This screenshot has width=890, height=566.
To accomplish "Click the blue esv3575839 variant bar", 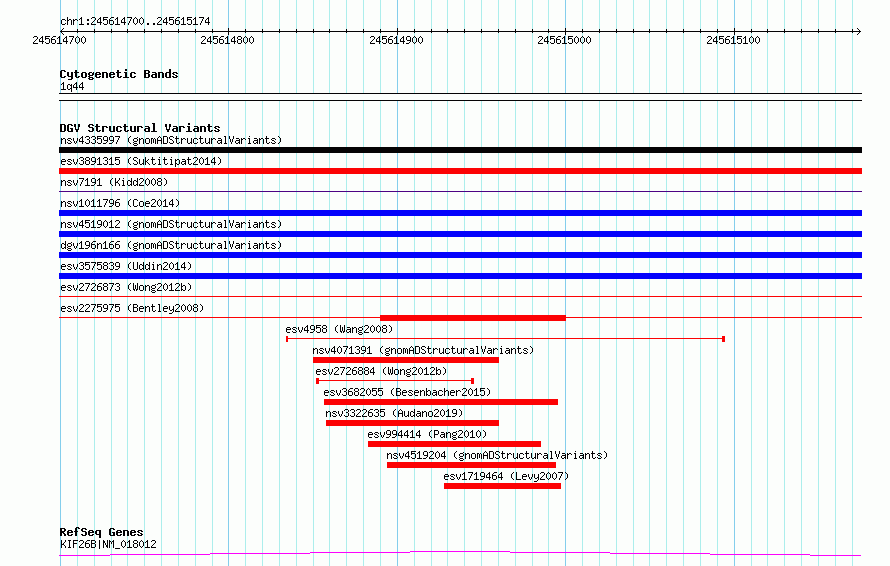I will pyautogui.click(x=460, y=276).
